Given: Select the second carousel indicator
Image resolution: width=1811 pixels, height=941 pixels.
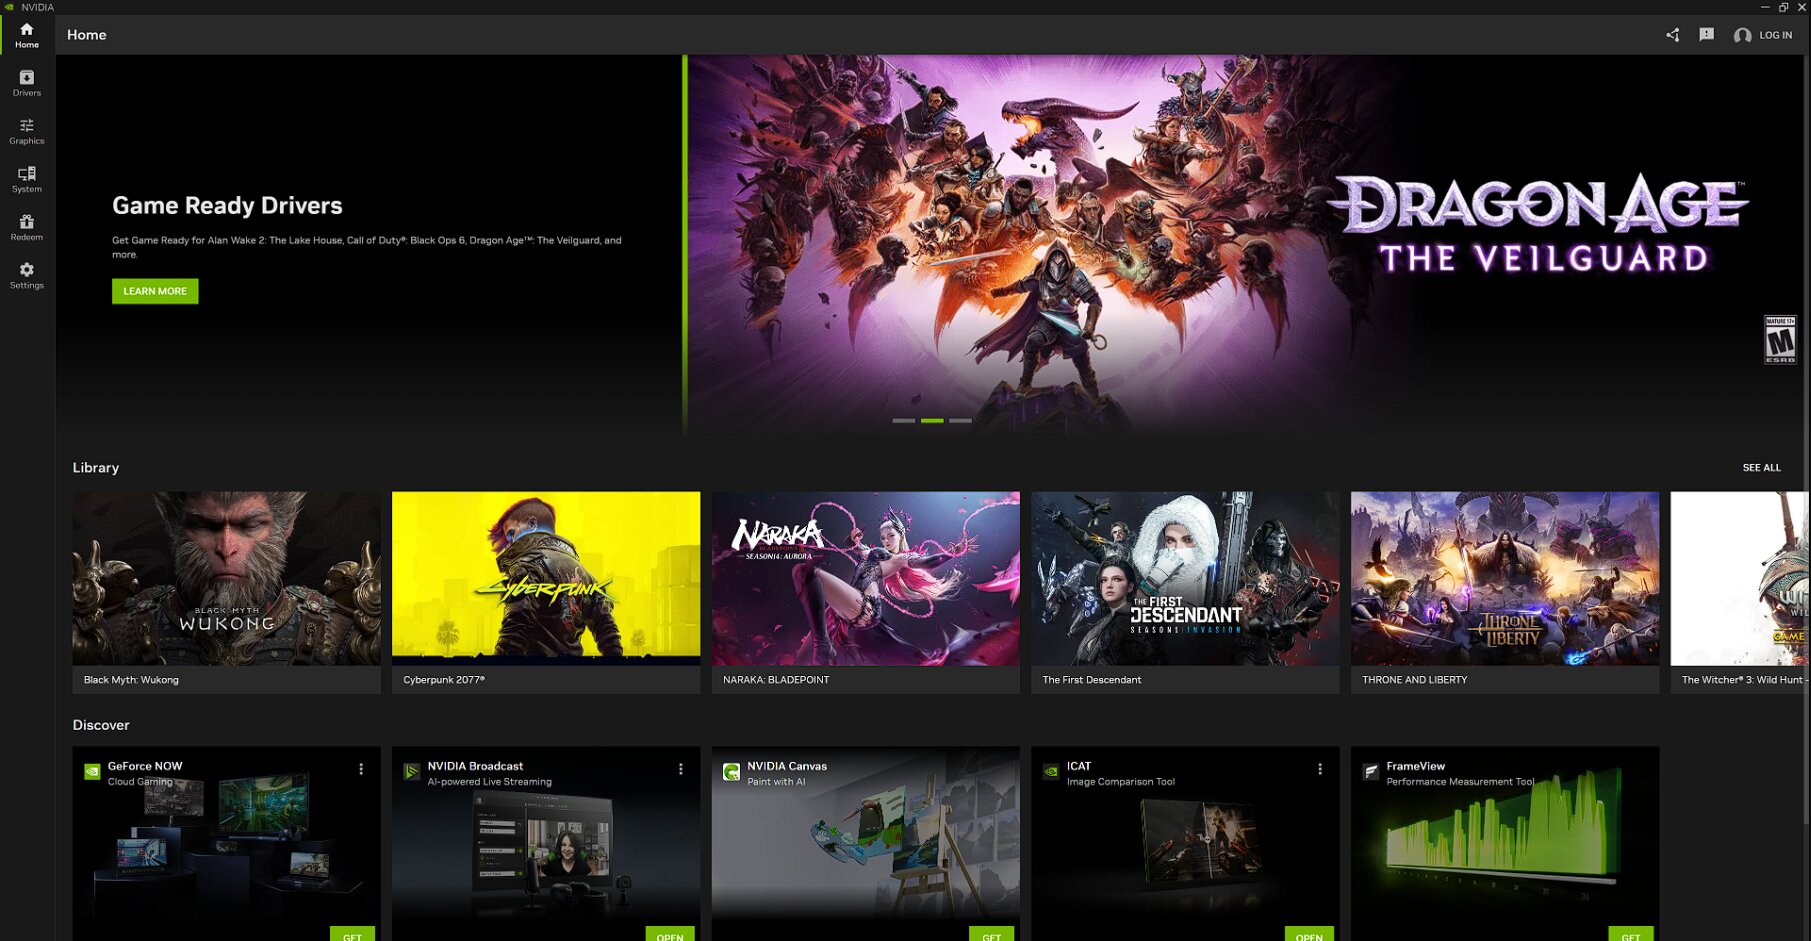Looking at the screenshot, I should tap(932, 420).
